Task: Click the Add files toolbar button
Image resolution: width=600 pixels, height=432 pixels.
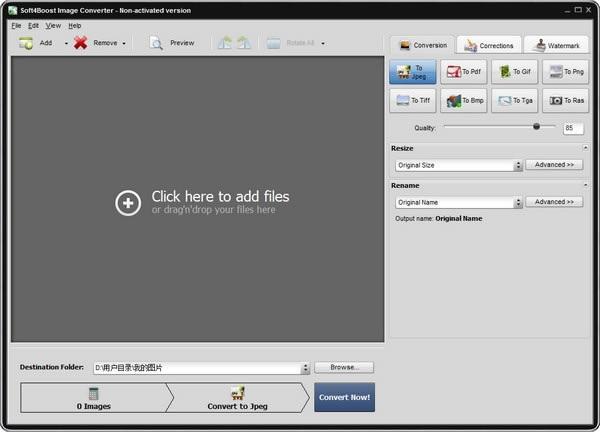Action: point(36,43)
